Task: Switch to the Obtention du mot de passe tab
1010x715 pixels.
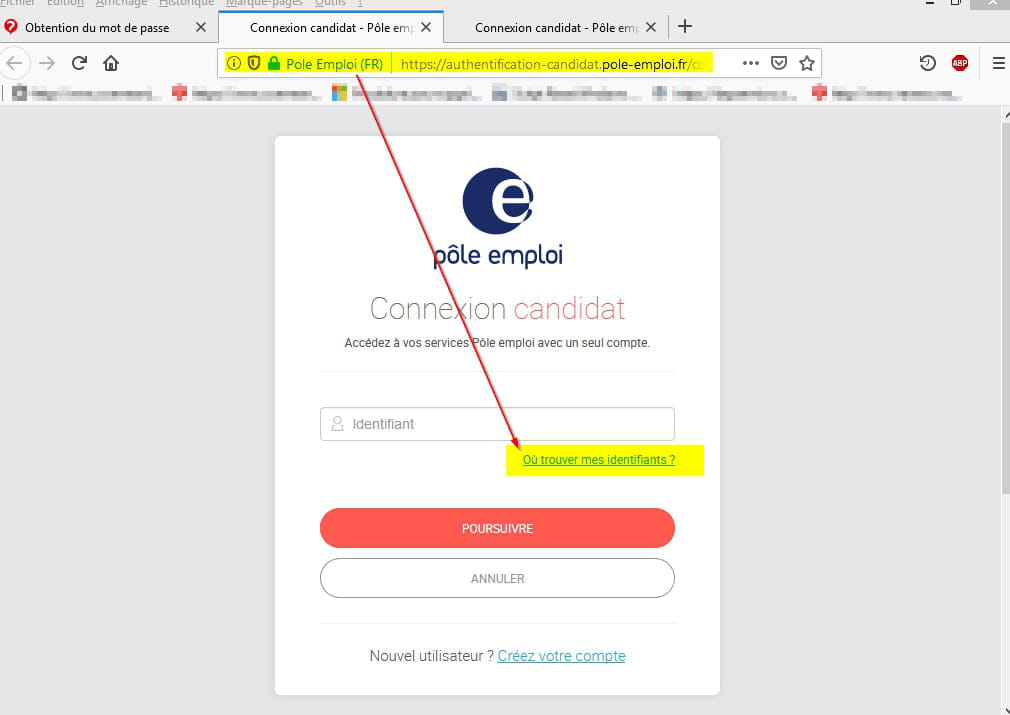Action: [x=97, y=28]
